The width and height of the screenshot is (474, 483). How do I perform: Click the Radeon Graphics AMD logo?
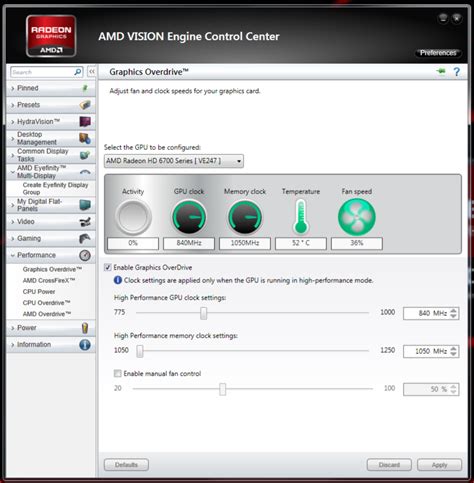coord(51,36)
